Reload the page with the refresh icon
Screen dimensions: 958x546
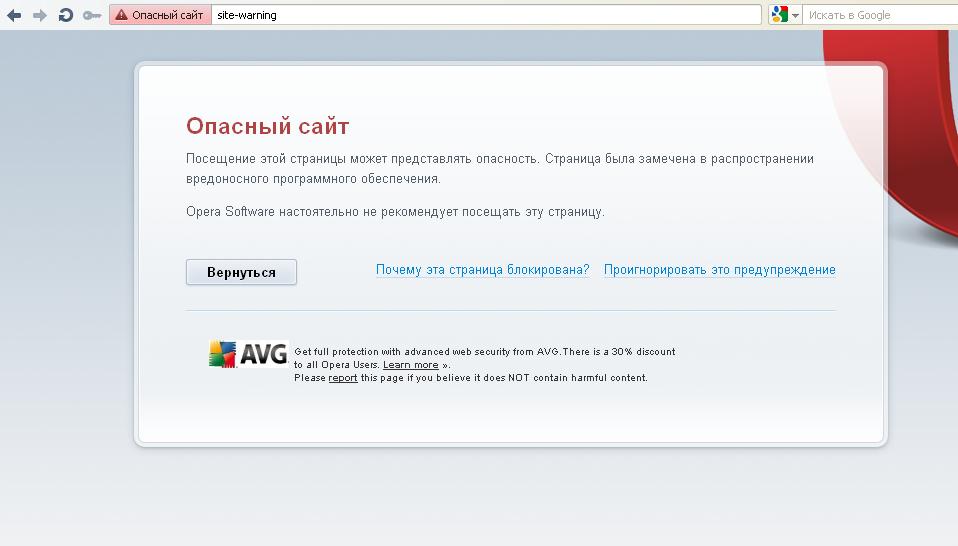click(x=65, y=15)
